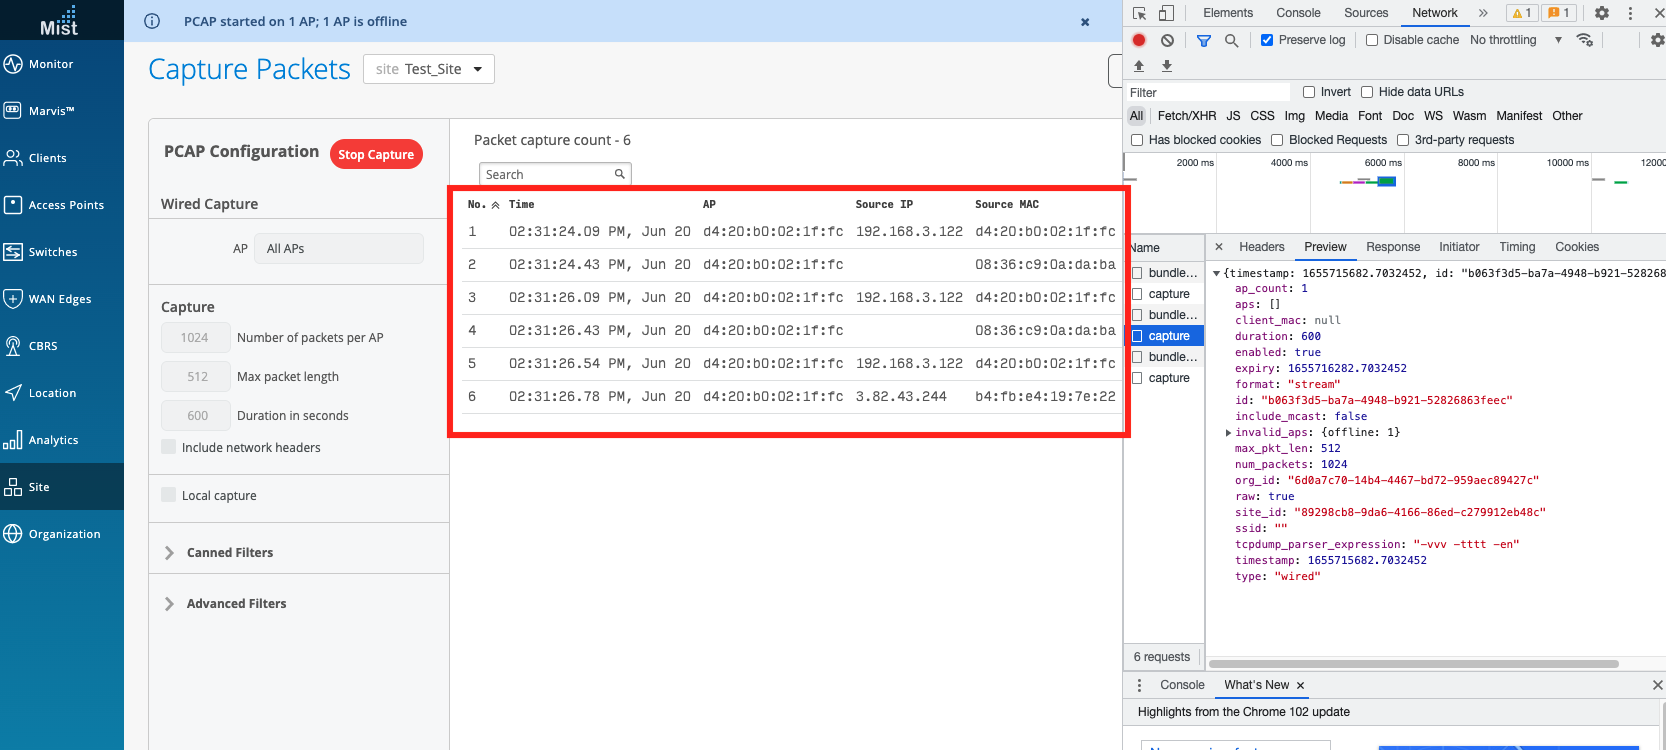Click the inspect element picker icon
The image size is (1666, 750).
pyautogui.click(x=1140, y=13)
